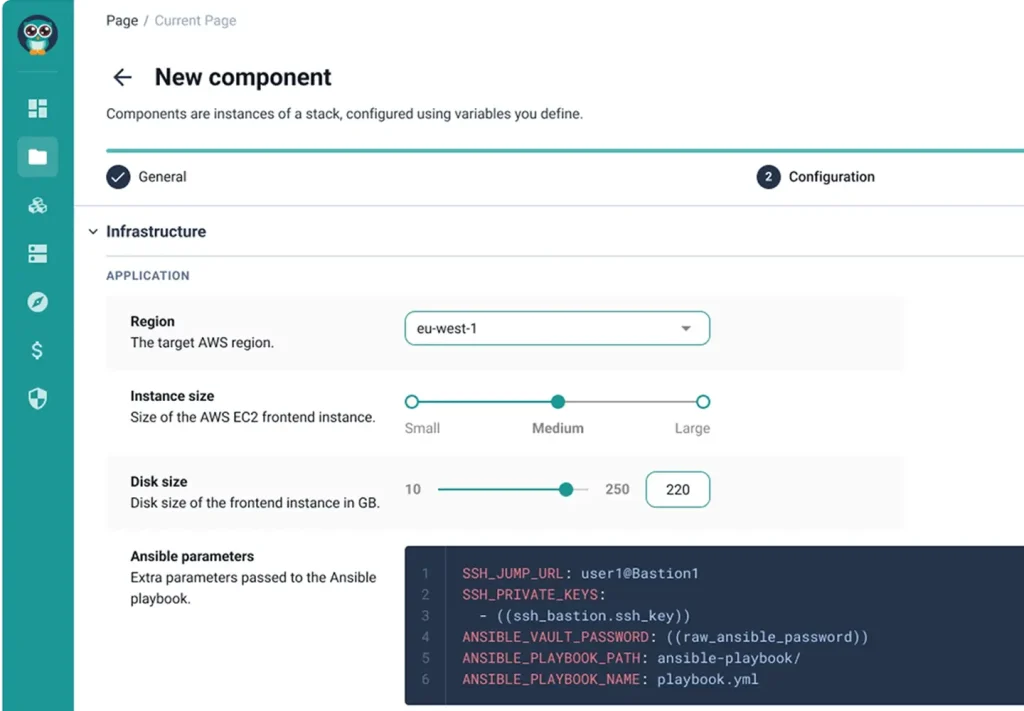Click the disk slider maximum value 250

(617, 489)
